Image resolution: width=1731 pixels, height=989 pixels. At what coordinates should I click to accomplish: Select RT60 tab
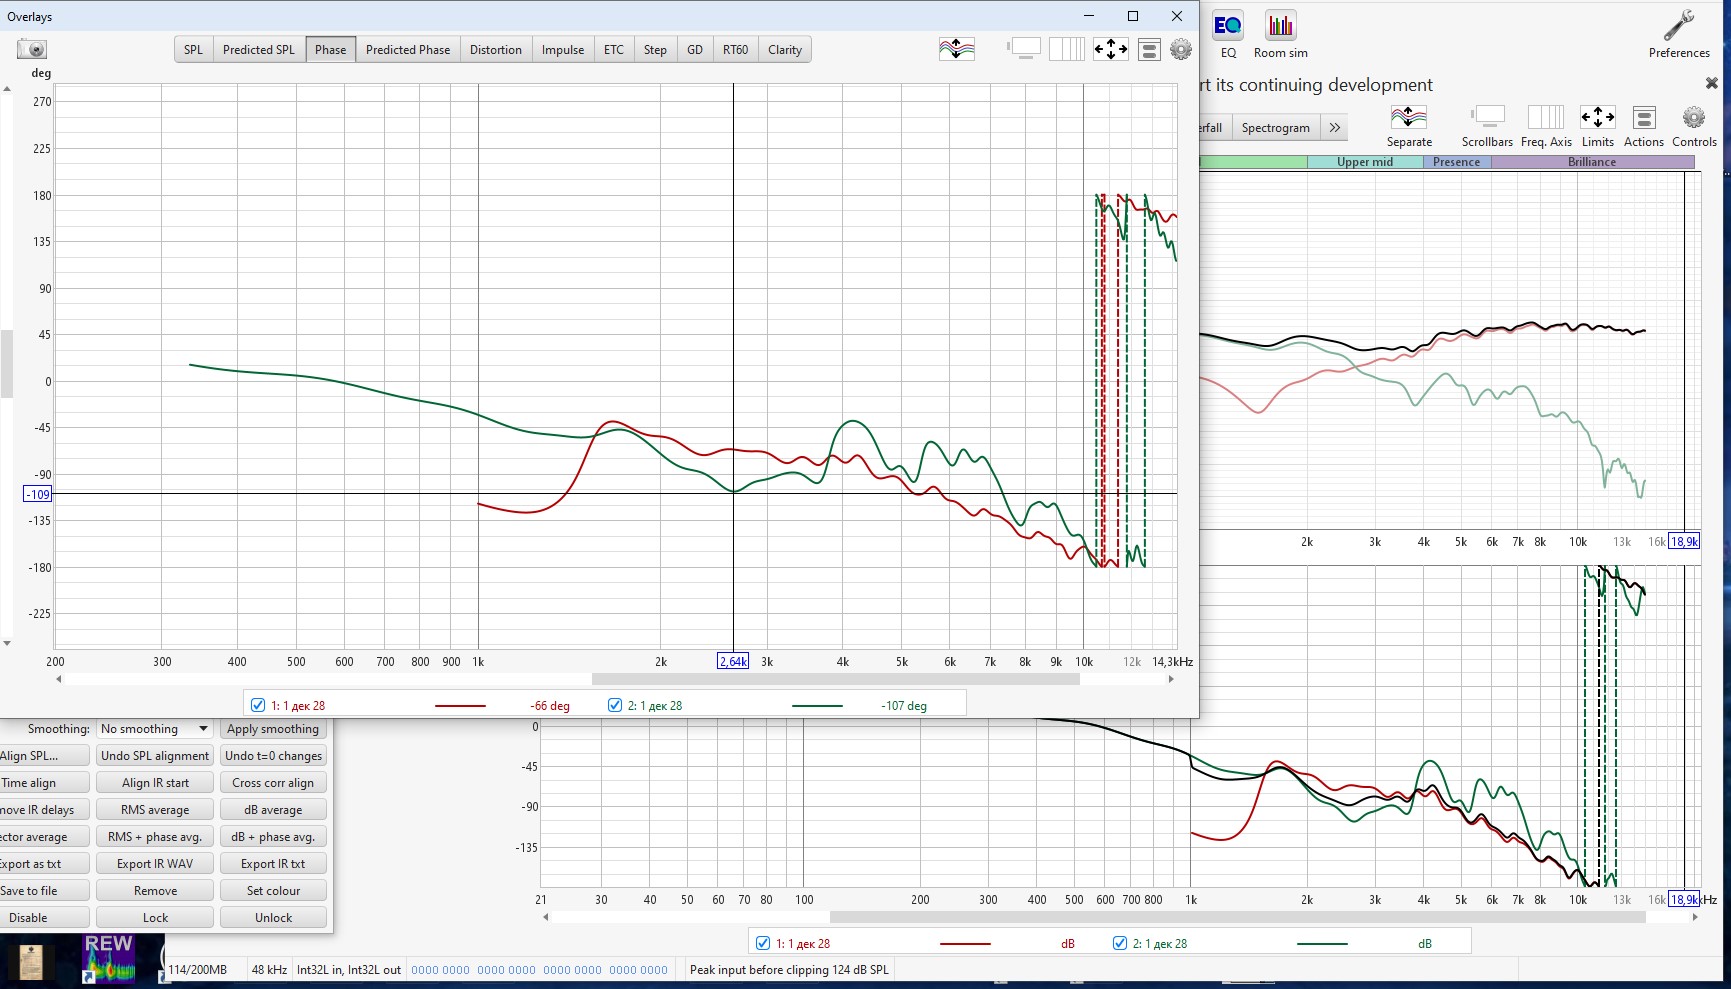[736, 49]
